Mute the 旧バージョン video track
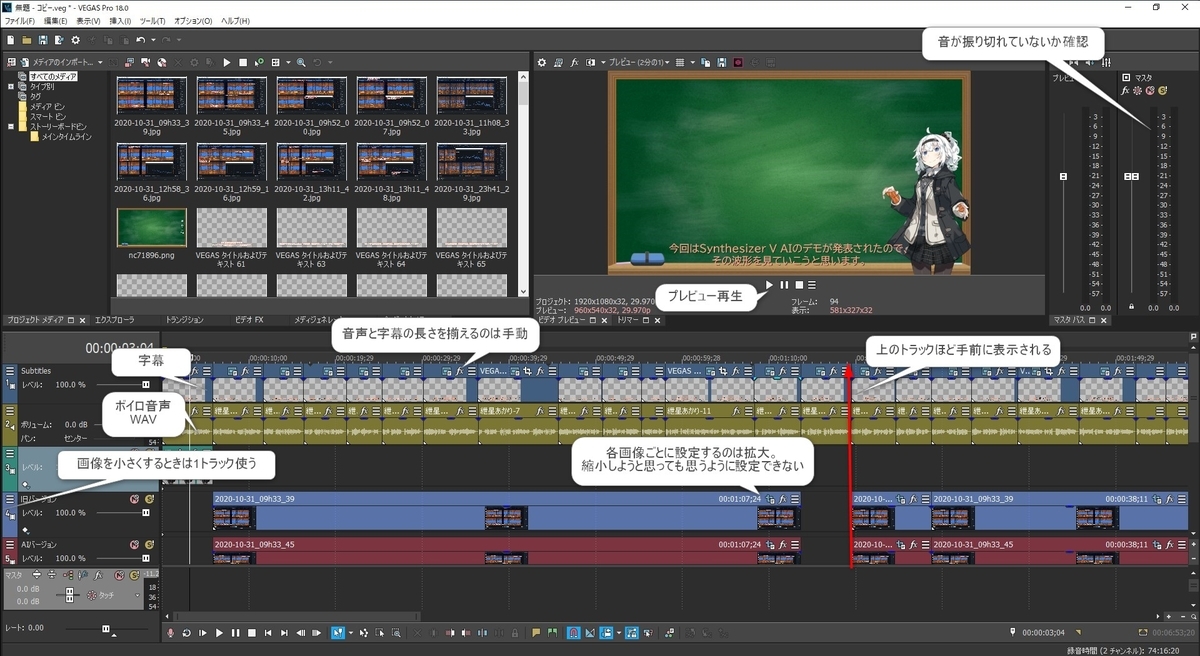 (134, 499)
